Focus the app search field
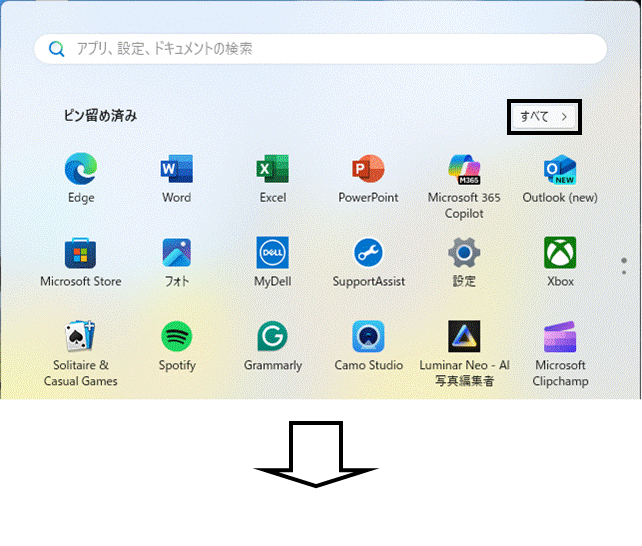 (x=321, y=49)
